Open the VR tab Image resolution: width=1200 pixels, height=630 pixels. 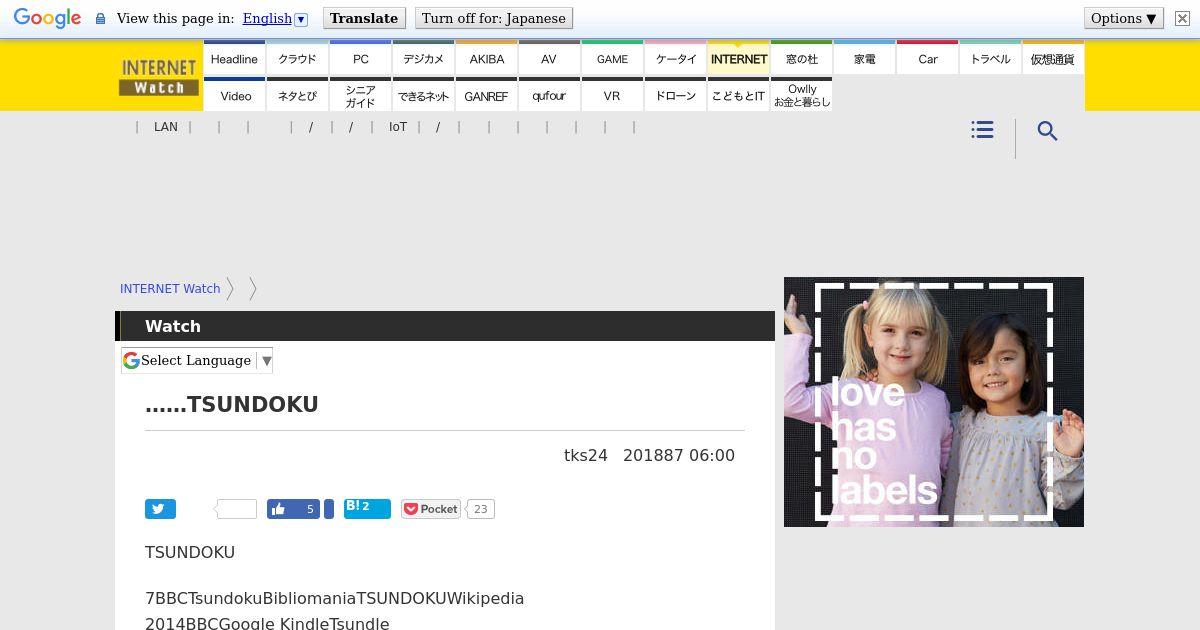tap(612, 95)
